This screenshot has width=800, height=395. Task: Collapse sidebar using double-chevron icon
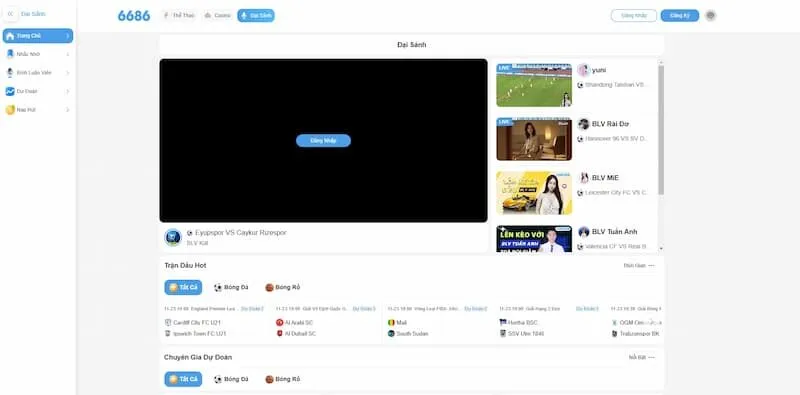click(x=10, y=14)
